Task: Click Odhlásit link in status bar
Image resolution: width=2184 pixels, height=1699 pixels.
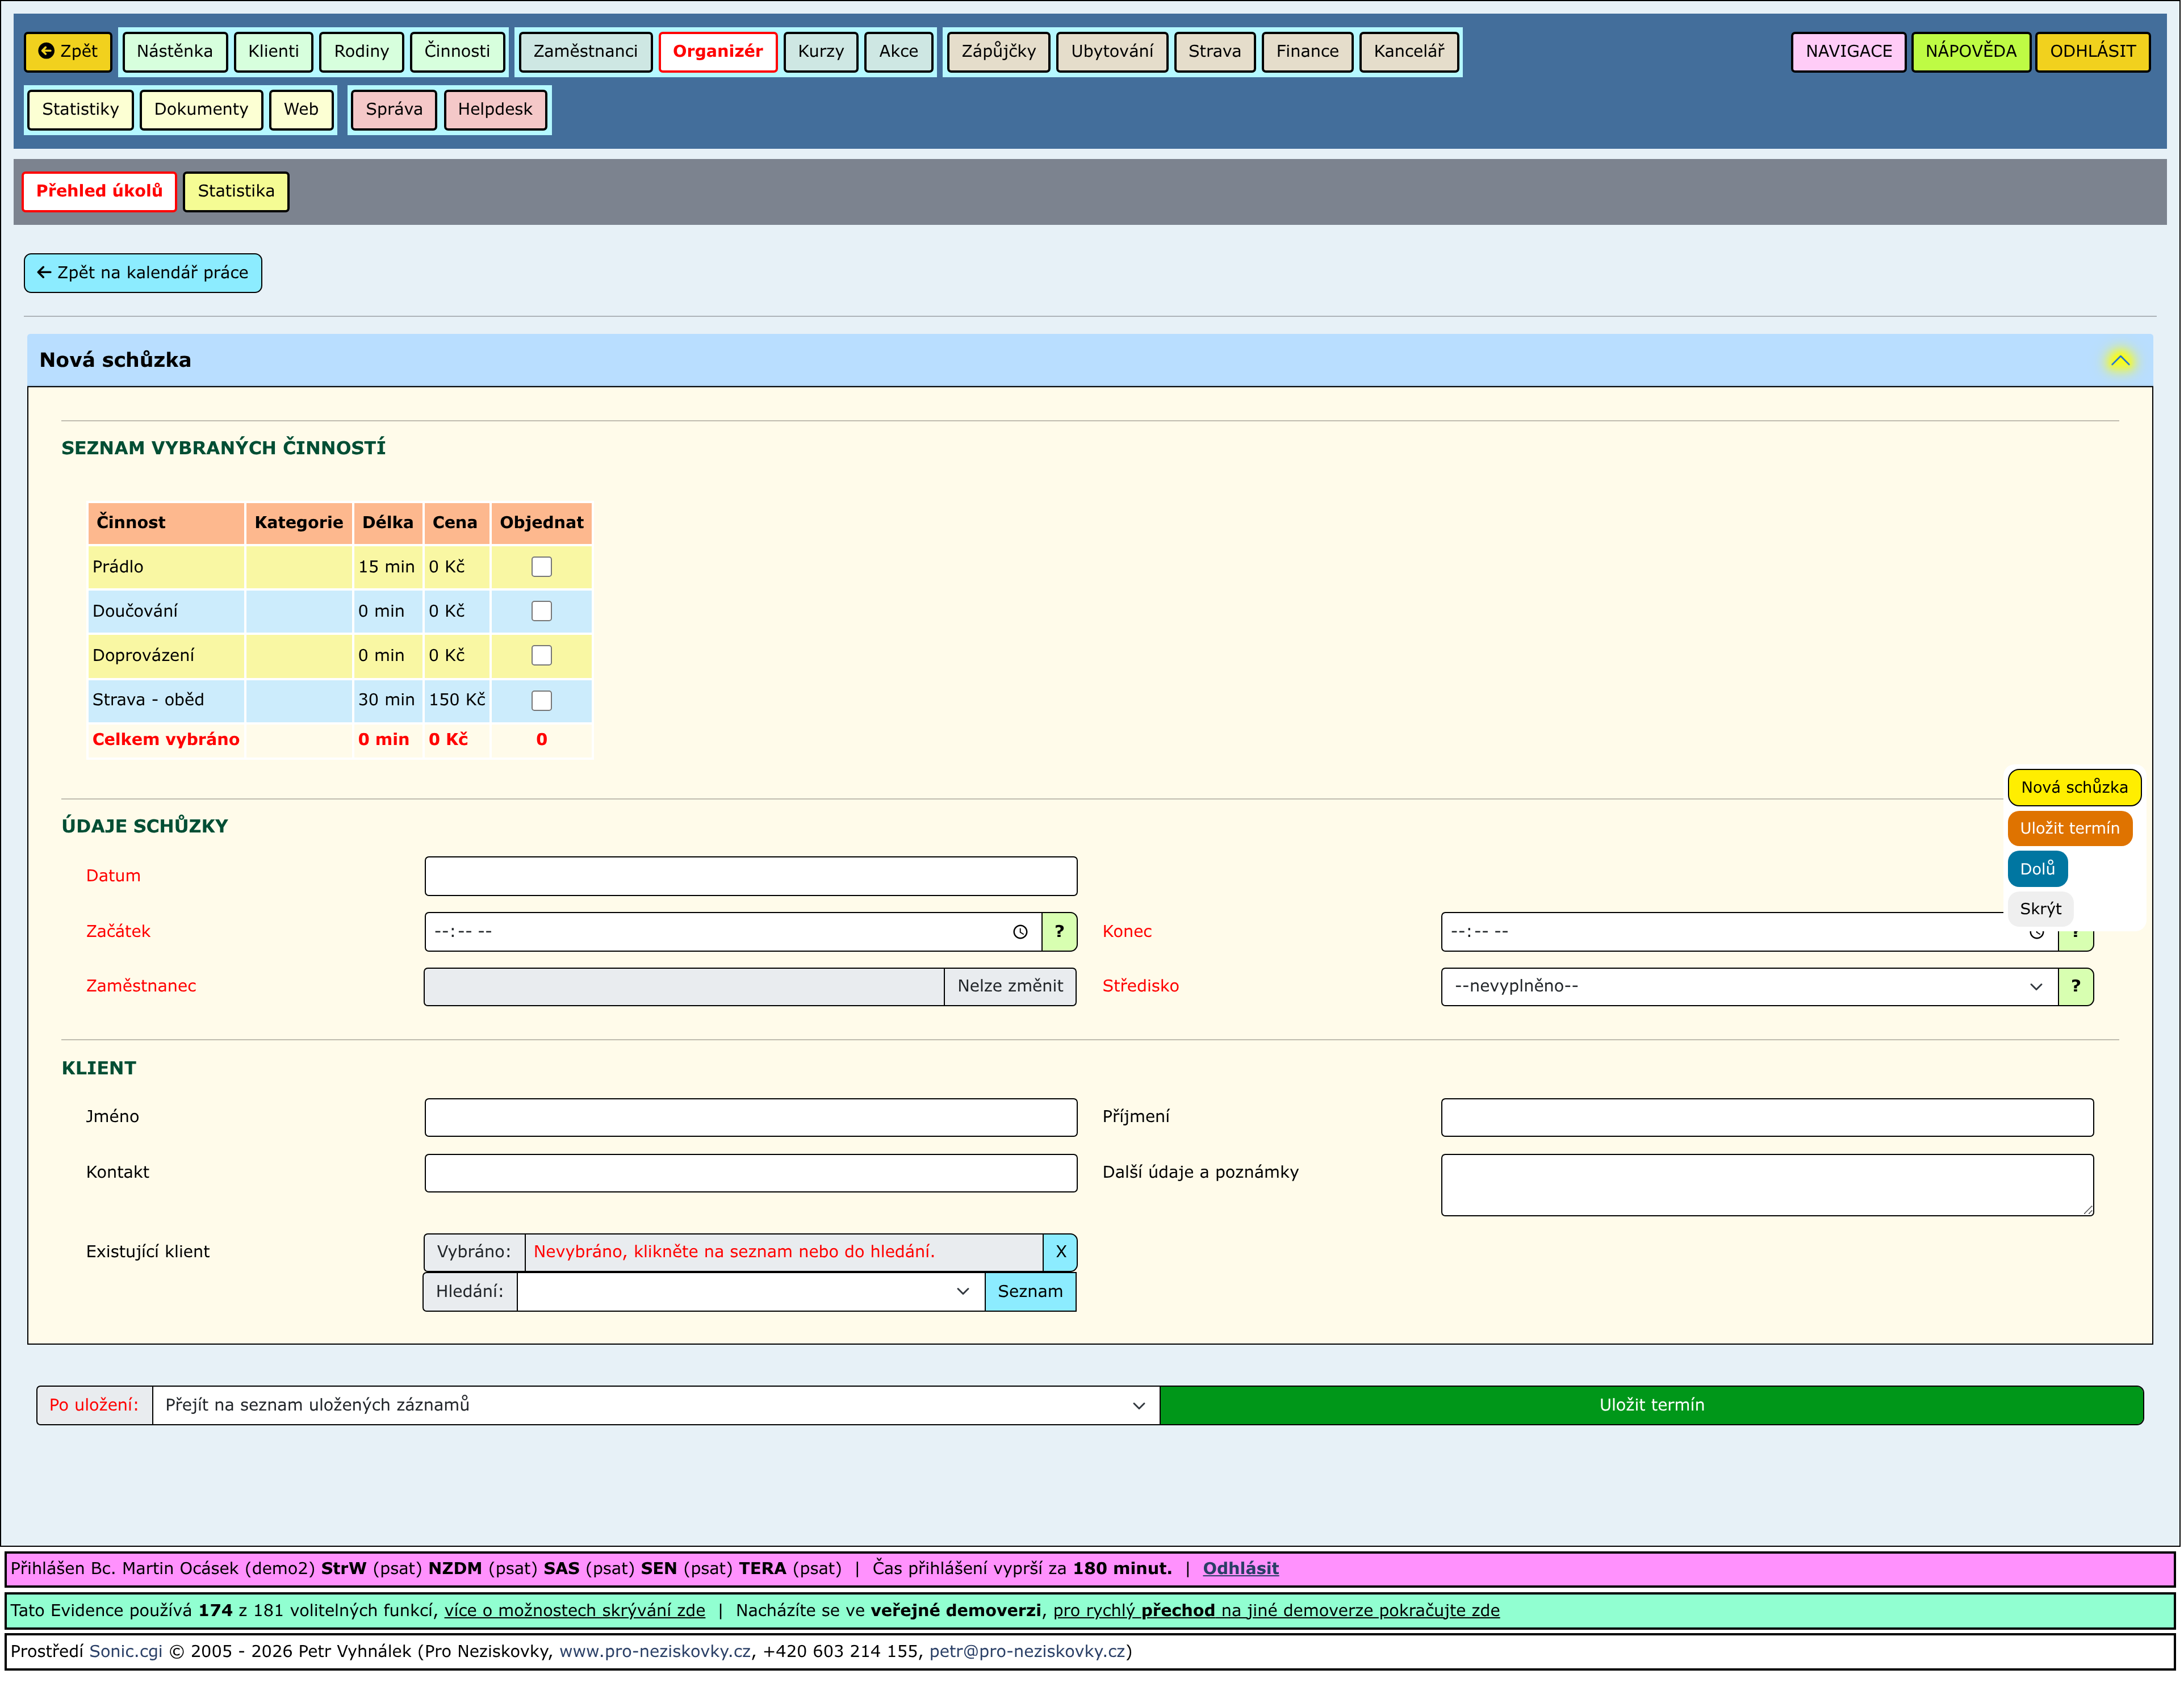Action: (x=1240, y=1569)
